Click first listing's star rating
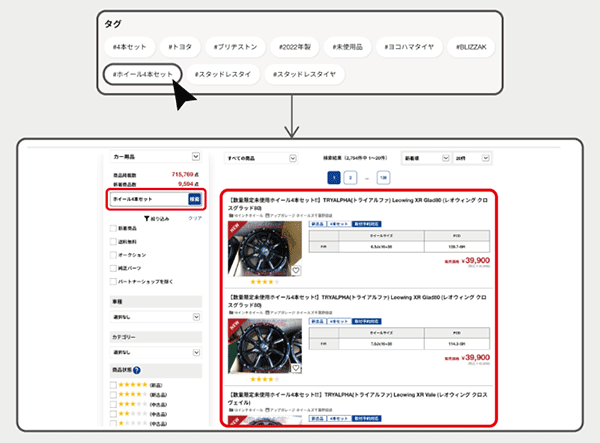Screen dimensions: 600x443 tap(265, 282)
